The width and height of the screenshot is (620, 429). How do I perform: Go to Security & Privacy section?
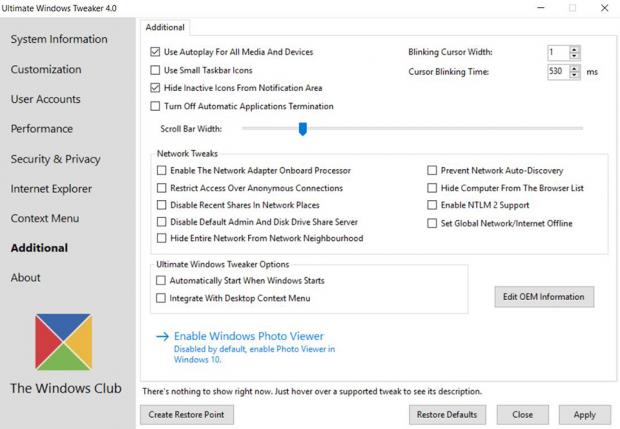[55, 159]
